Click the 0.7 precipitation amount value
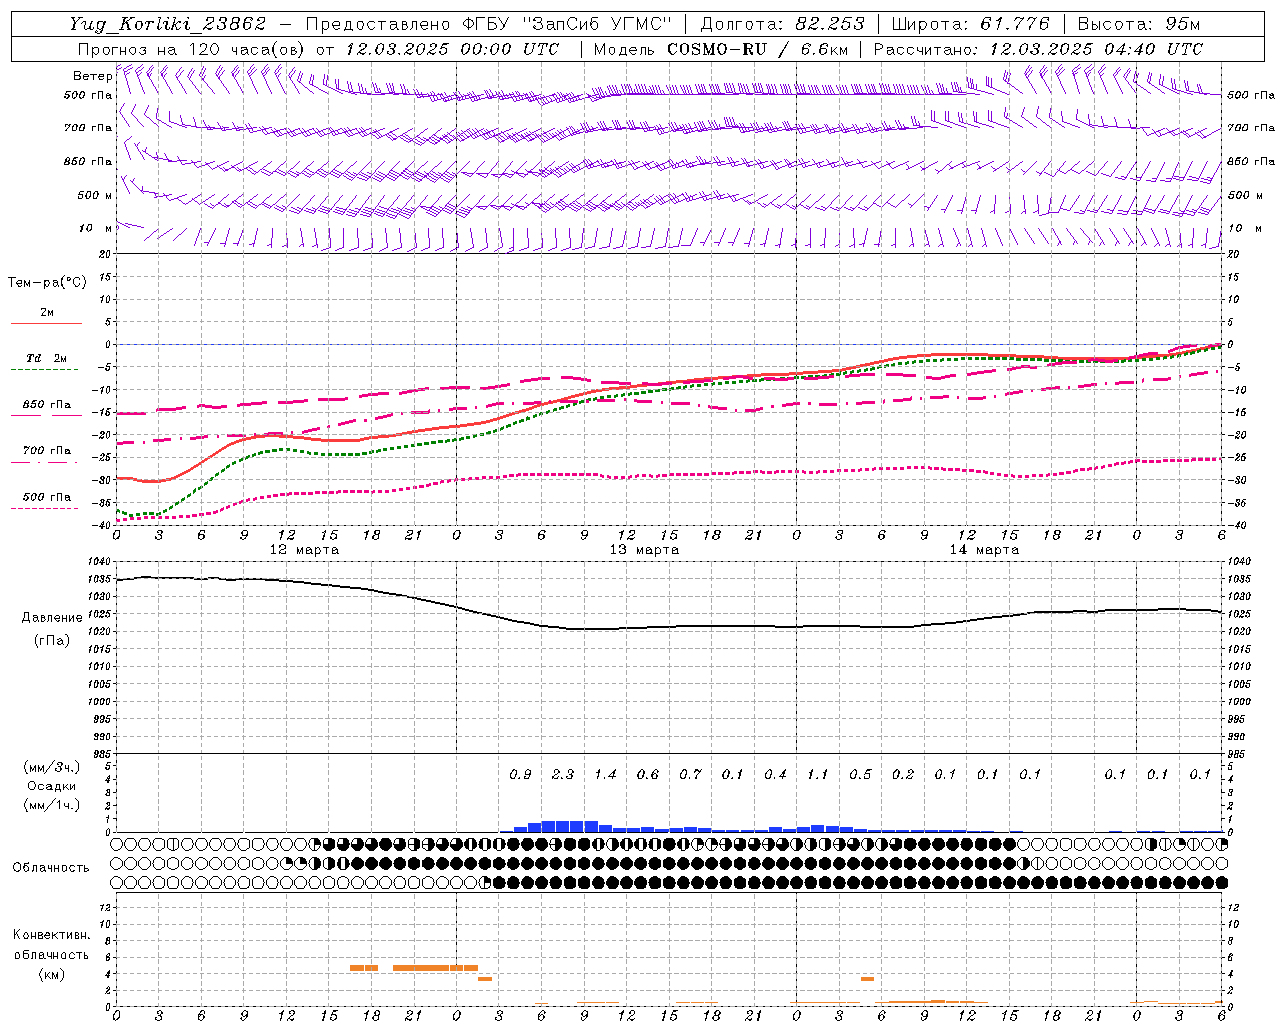Image resolution: width=1280 pixels, height=1024 pixels. pos(690,775)
